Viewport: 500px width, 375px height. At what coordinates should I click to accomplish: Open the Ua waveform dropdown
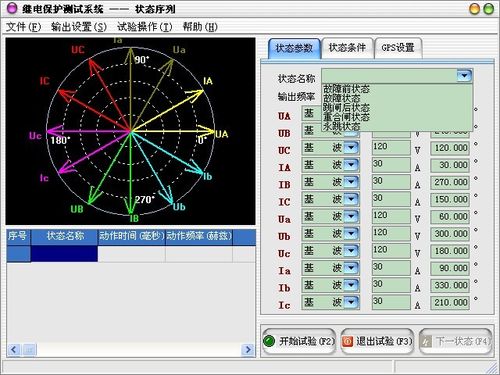[351, 217]
